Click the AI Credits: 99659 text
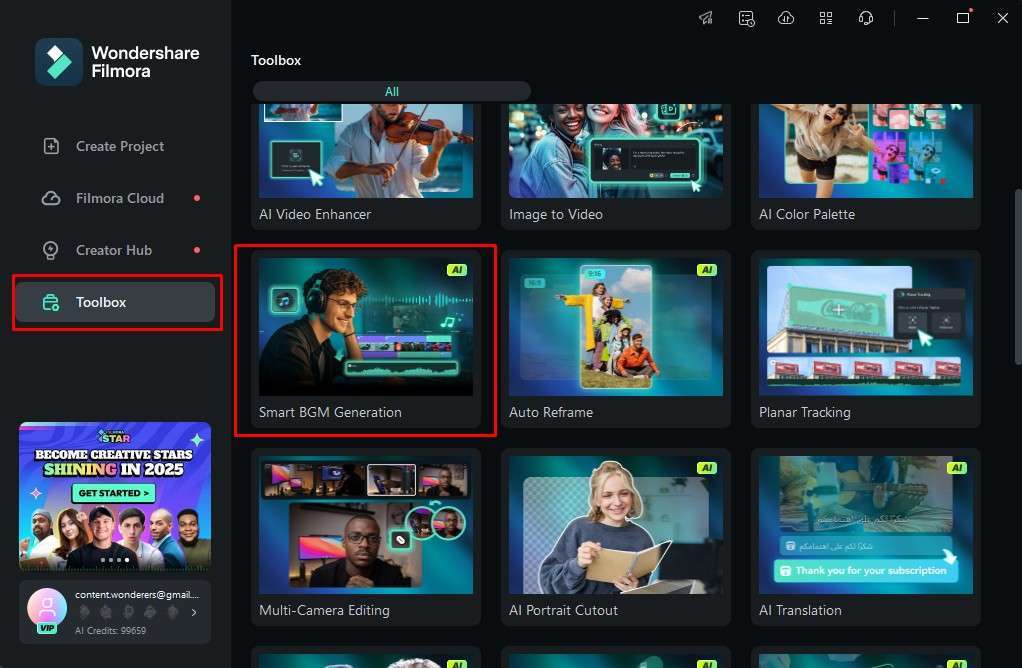Screen dimensions: 1022x668 click(110, 631)
